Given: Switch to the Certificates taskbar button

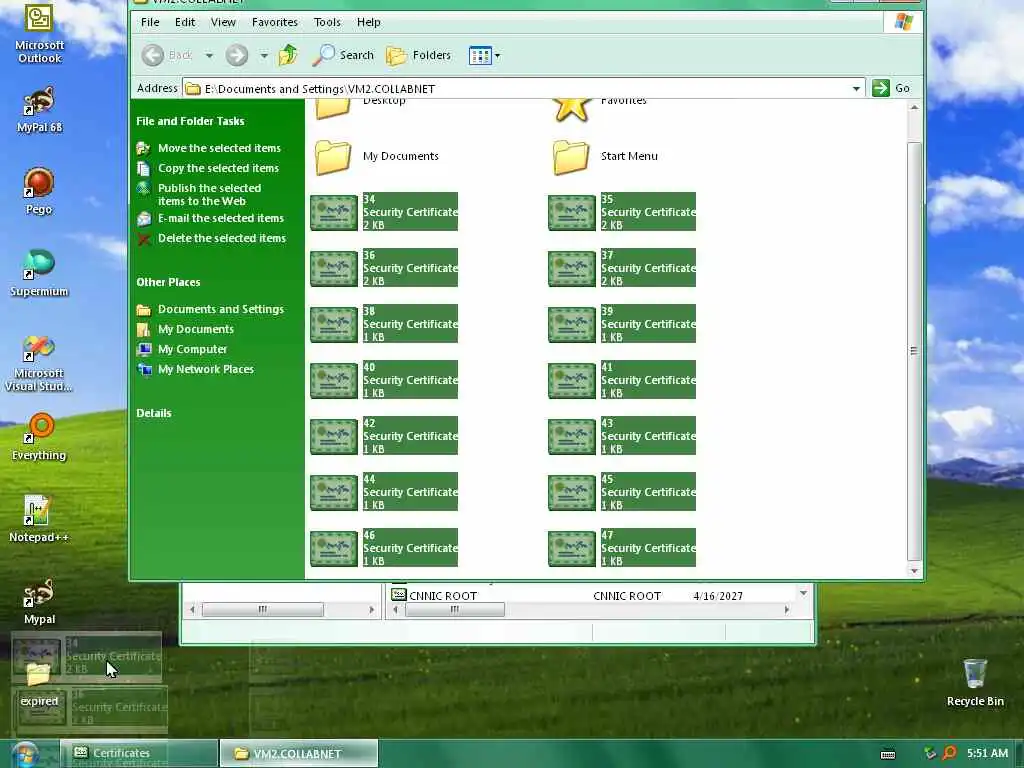Looking at the screenshot, I should pyautogui.click(x=139, y=753).
